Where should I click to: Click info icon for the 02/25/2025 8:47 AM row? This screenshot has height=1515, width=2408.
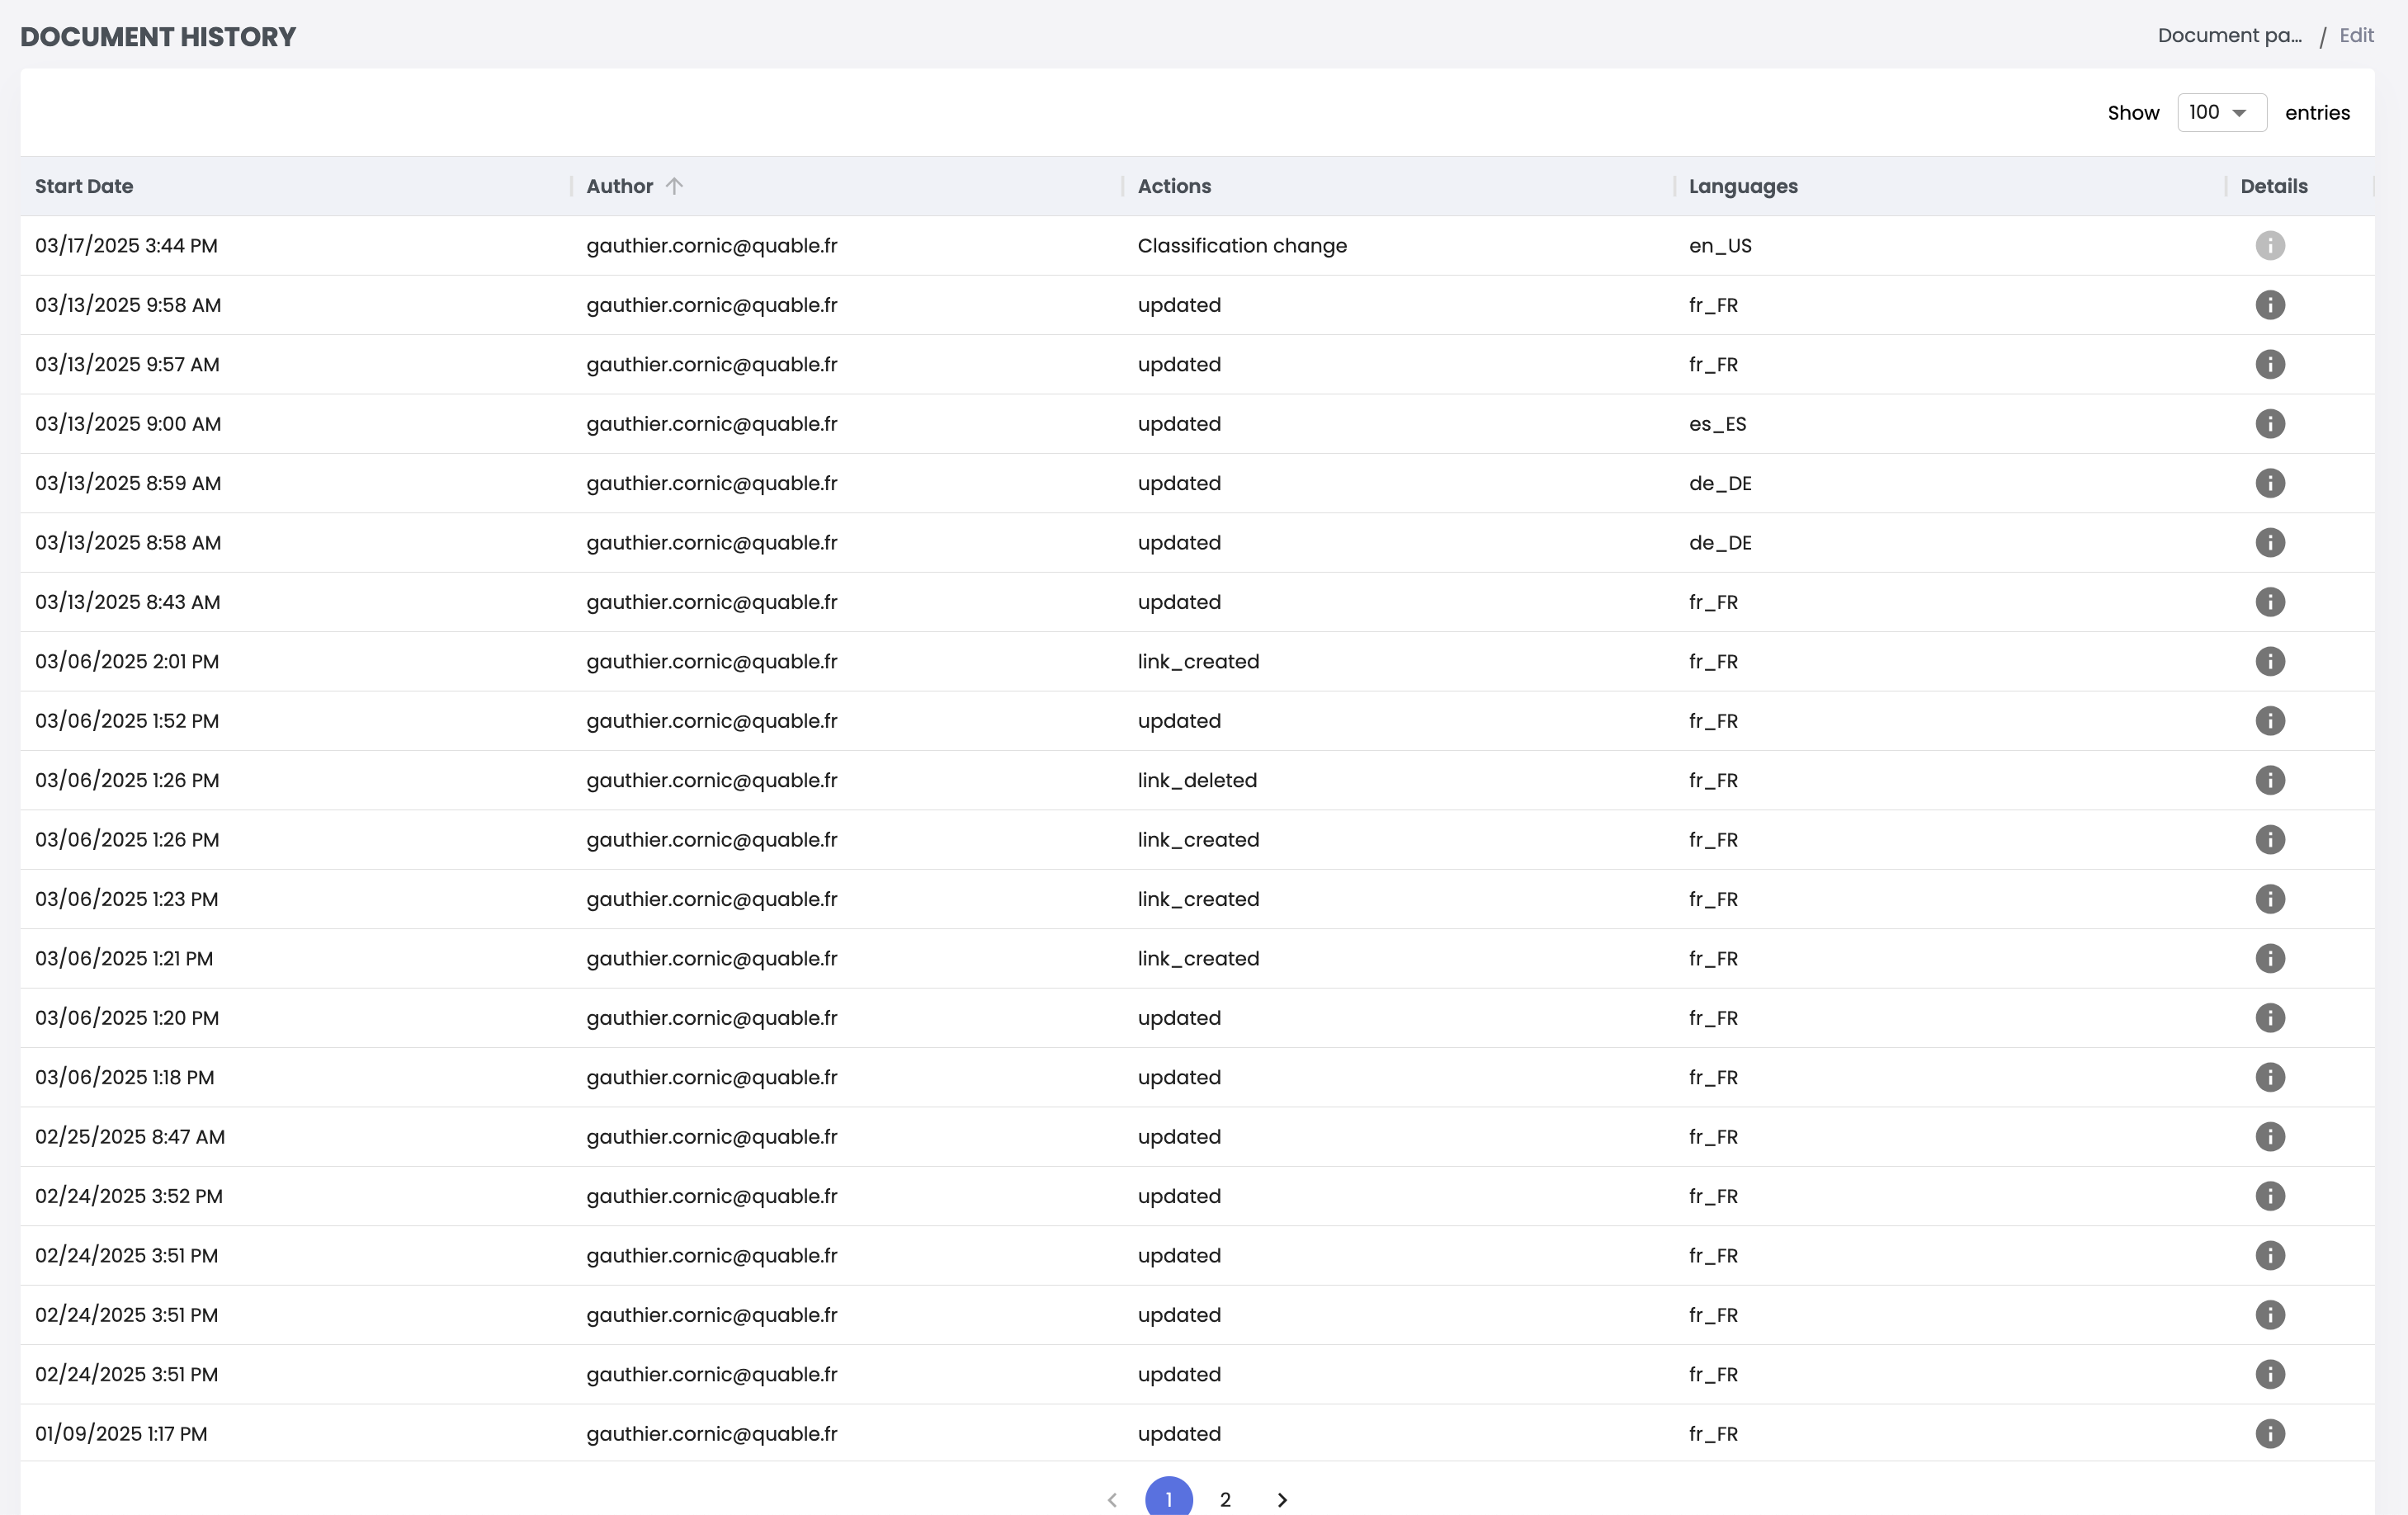[x=2269, y=1136]
